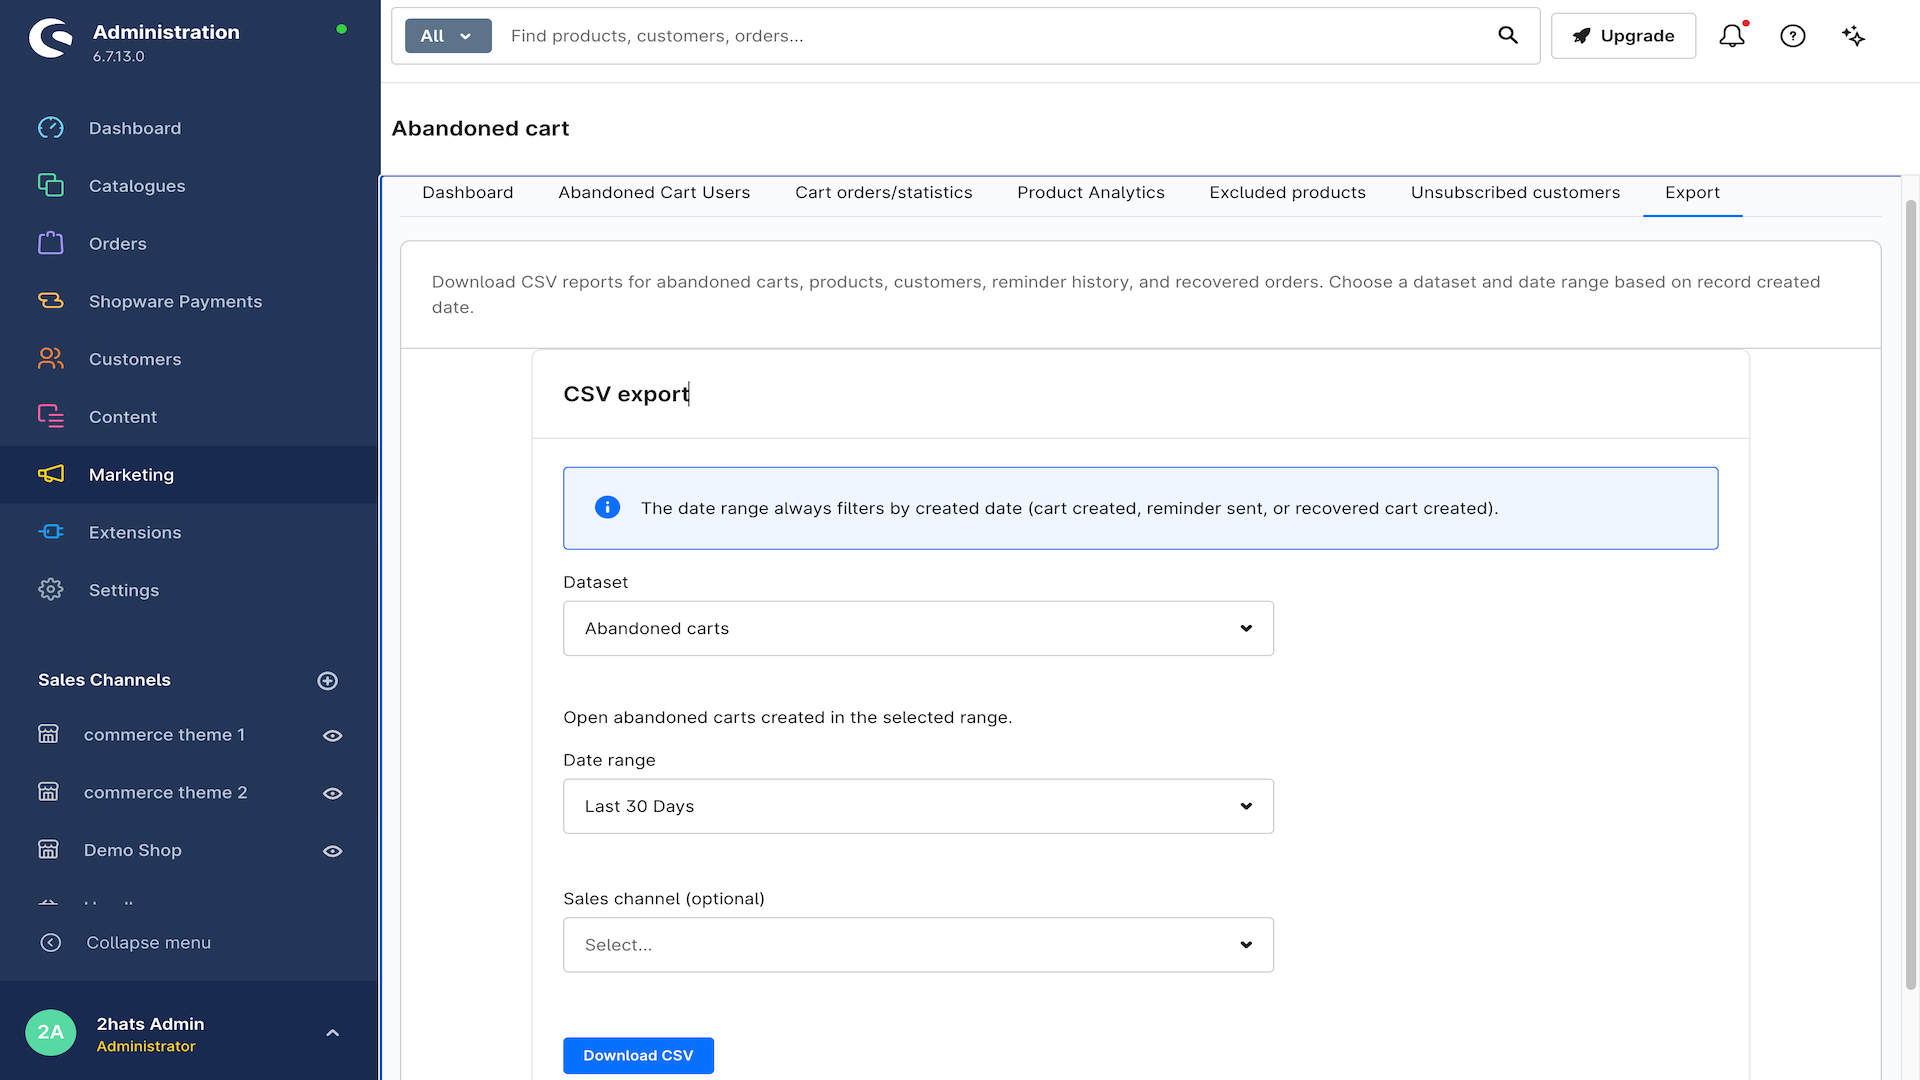Open the notifications bell

click(1732, 36)
